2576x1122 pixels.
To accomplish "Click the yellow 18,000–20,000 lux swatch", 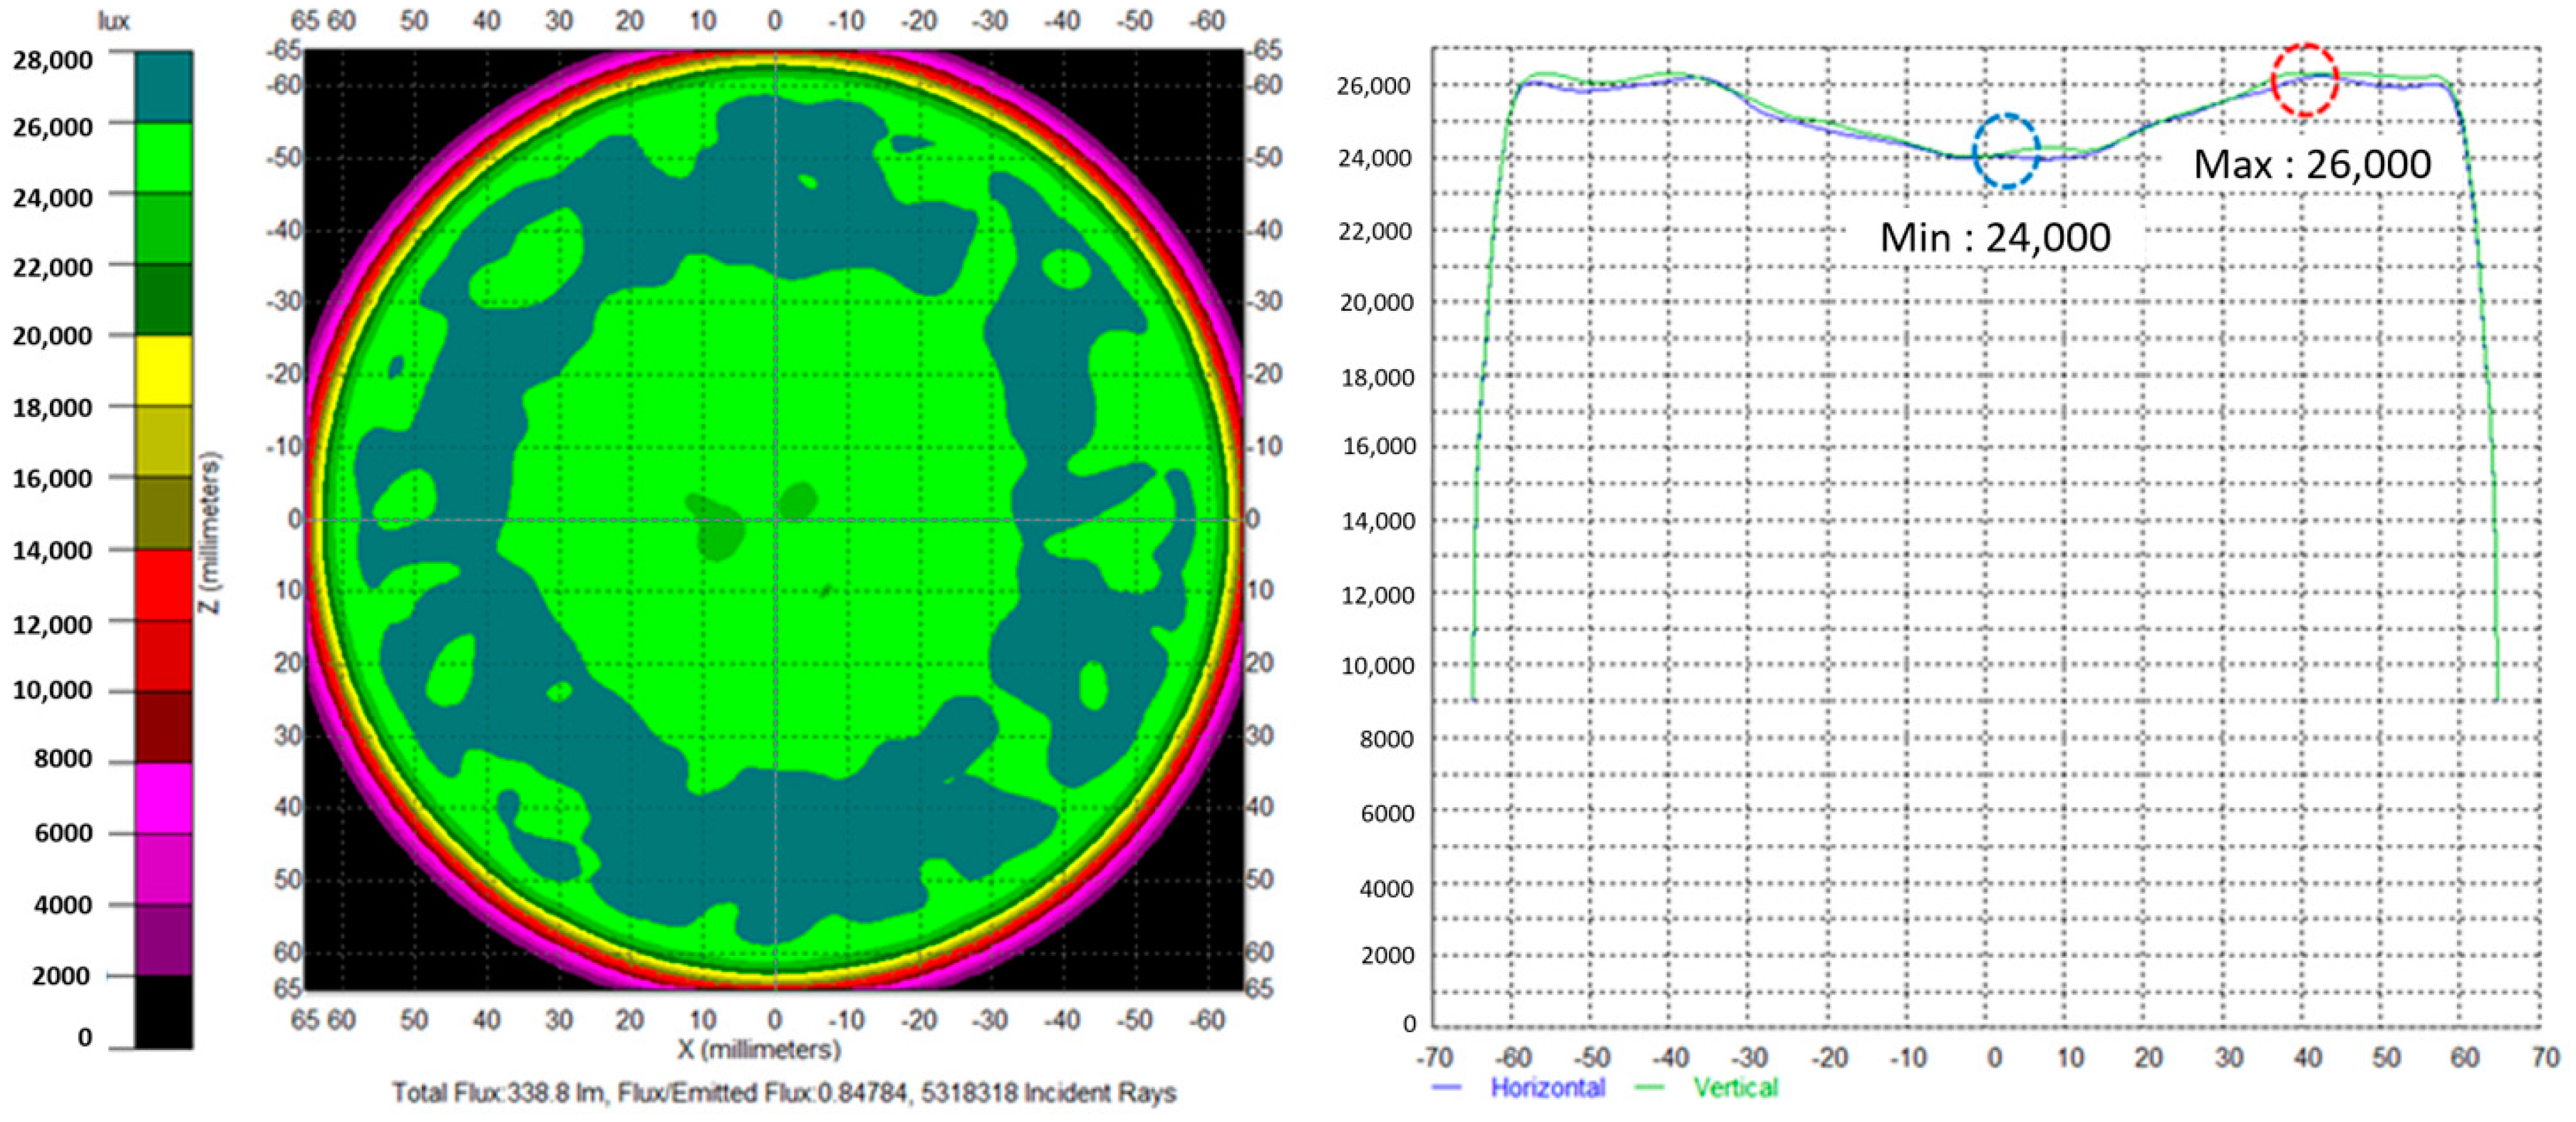I will 164,370.
